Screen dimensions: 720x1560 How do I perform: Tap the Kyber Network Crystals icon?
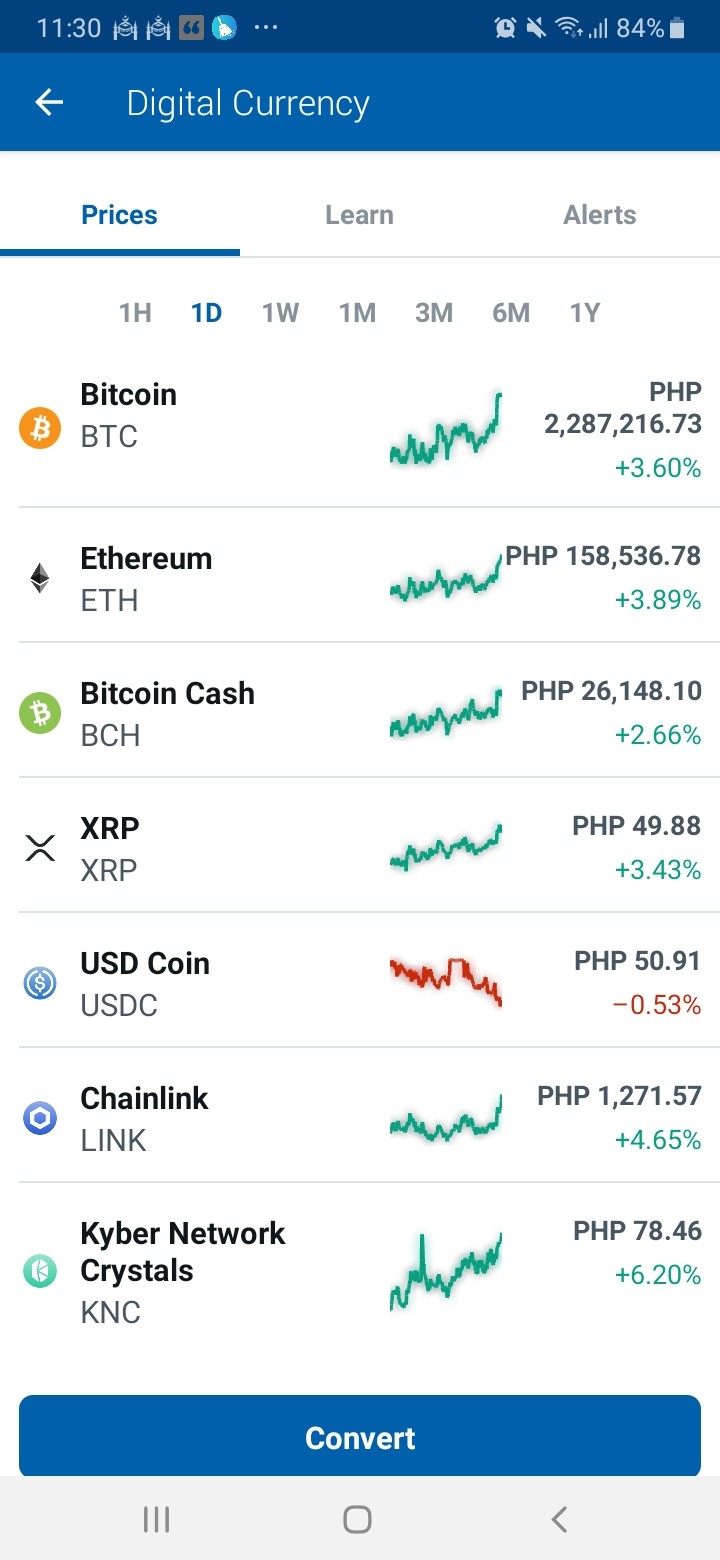(40, 1271)
